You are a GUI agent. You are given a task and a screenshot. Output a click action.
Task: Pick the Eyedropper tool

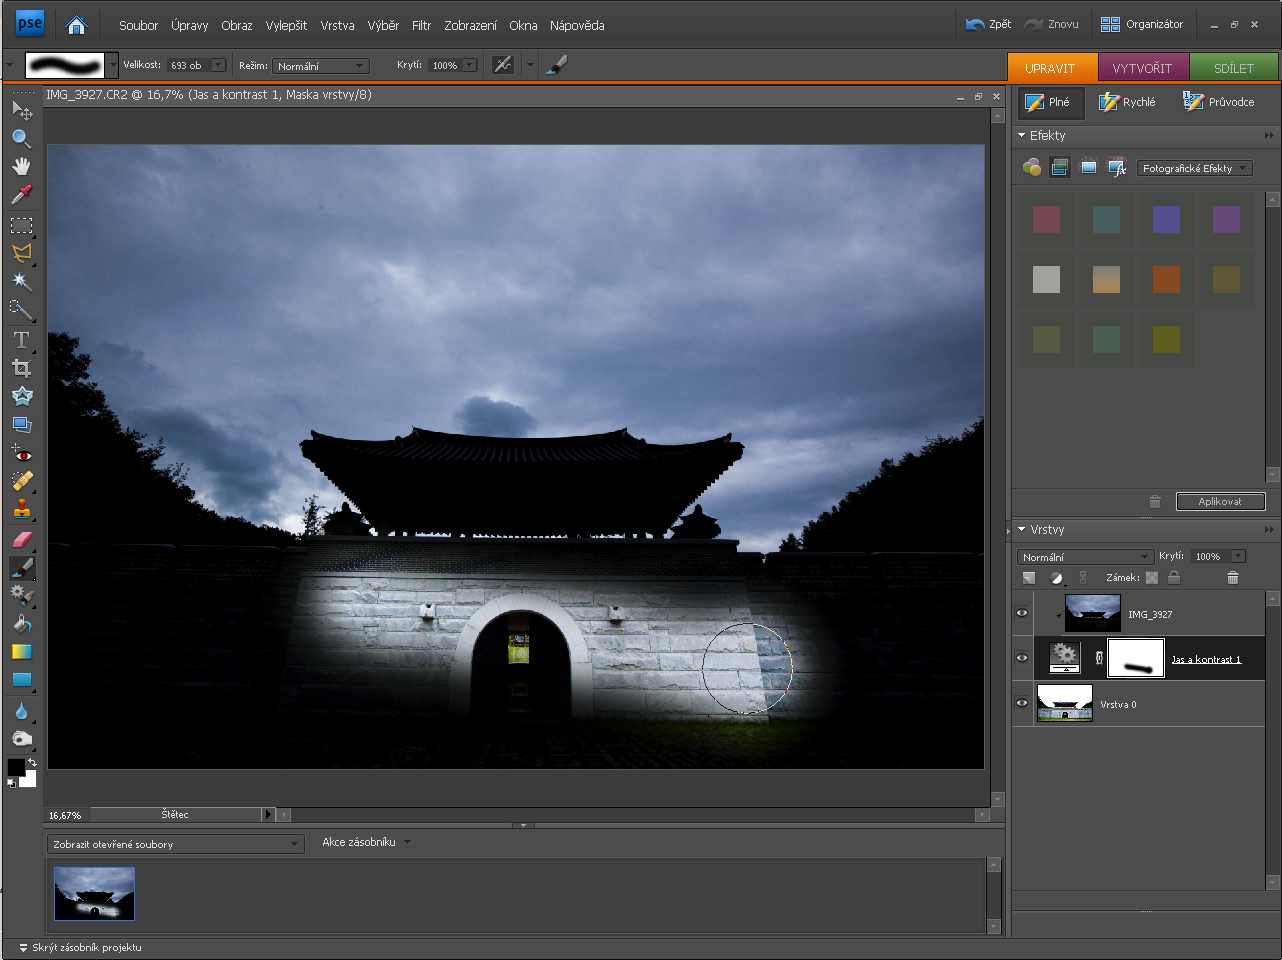(x=21, y=194)
